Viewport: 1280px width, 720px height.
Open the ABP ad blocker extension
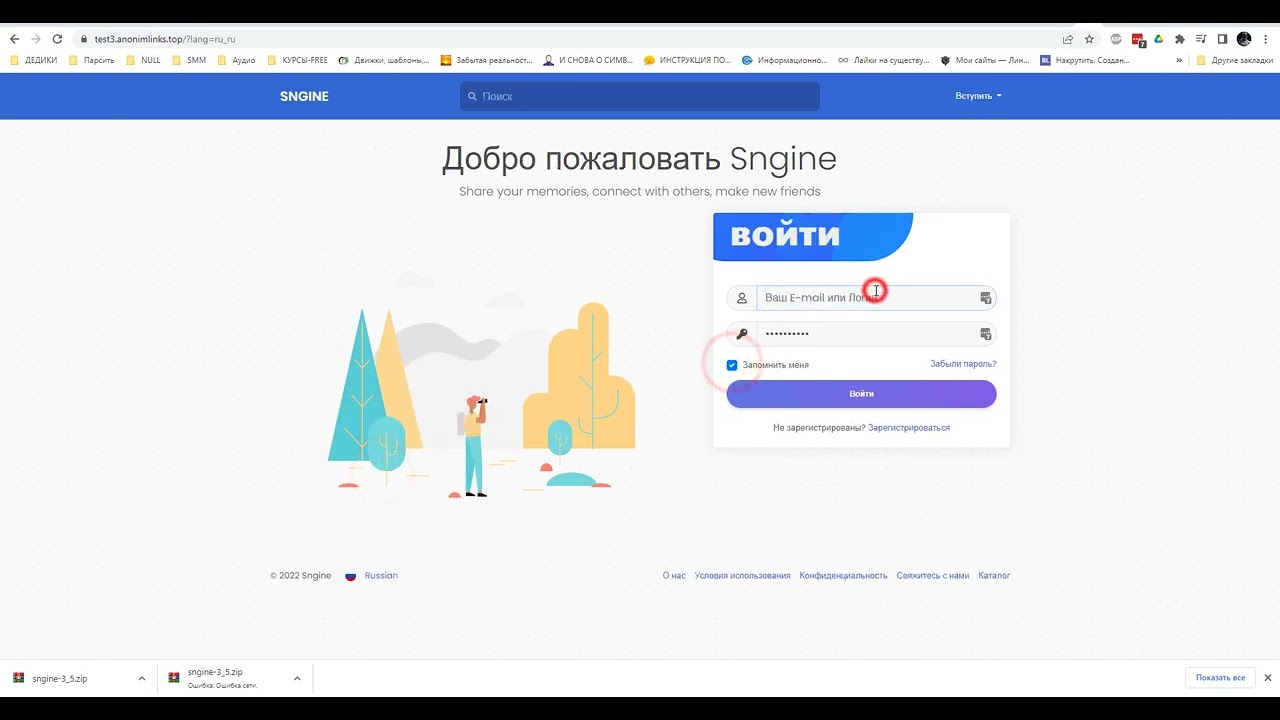pyautogui.click(x=1116, y=39)
